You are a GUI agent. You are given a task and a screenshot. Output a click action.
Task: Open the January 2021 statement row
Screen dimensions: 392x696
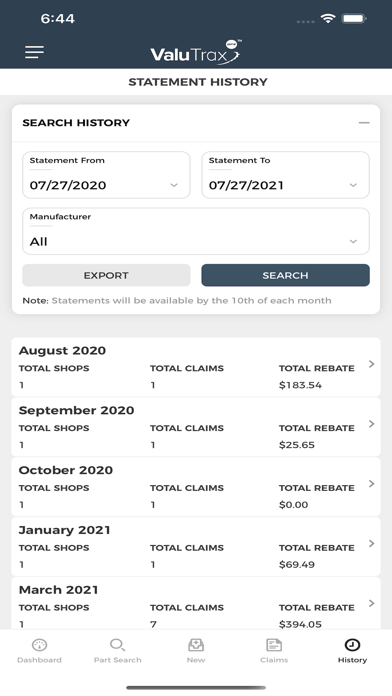(196, 547)
